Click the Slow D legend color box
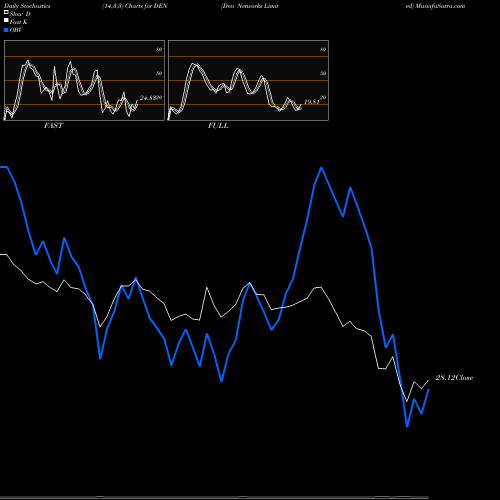 pyautogui.click(x=6, y=12)
